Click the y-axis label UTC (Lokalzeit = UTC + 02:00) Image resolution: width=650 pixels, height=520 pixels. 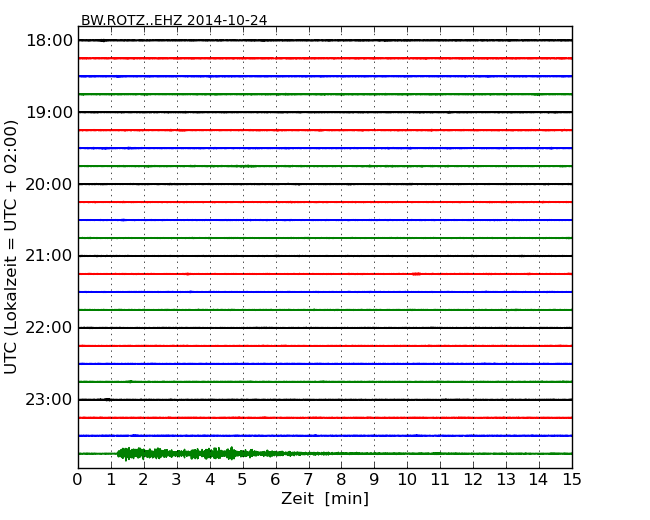(10, 247)
